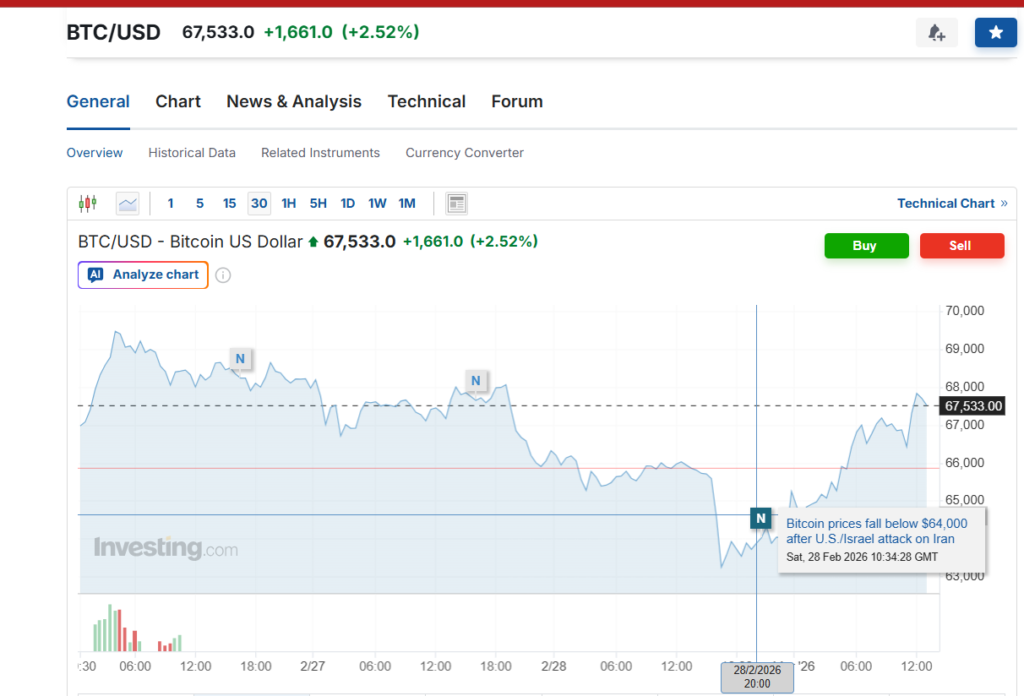The image size is (1024, 696).
Task: Click the info icon beside Analyze chart
Action: pos(223,275)
